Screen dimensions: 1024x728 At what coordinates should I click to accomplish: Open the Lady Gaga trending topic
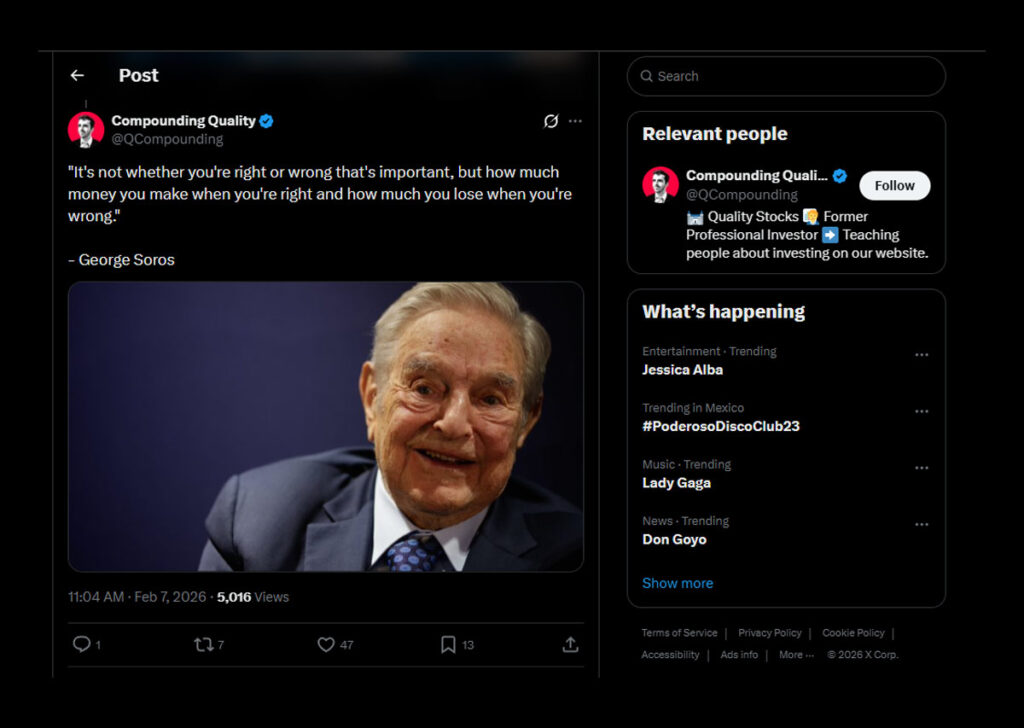click(676, 483)
